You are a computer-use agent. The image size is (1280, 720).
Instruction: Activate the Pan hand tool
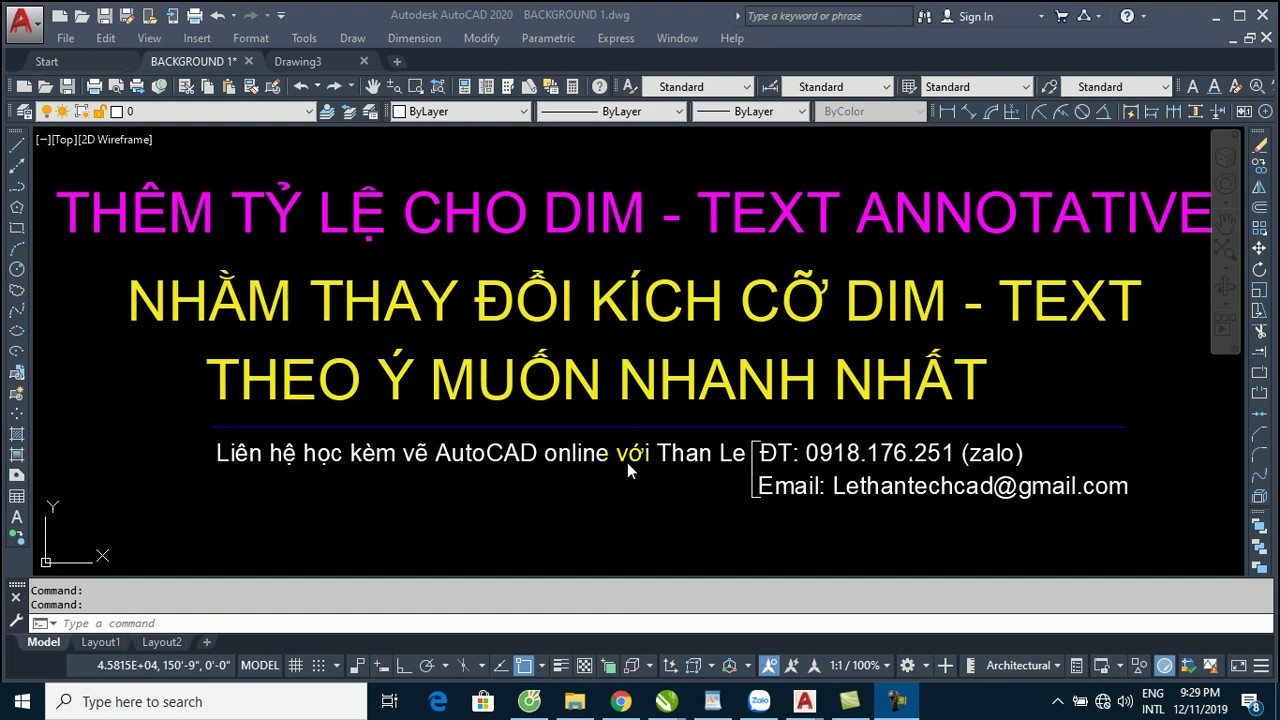coord(372,86)
